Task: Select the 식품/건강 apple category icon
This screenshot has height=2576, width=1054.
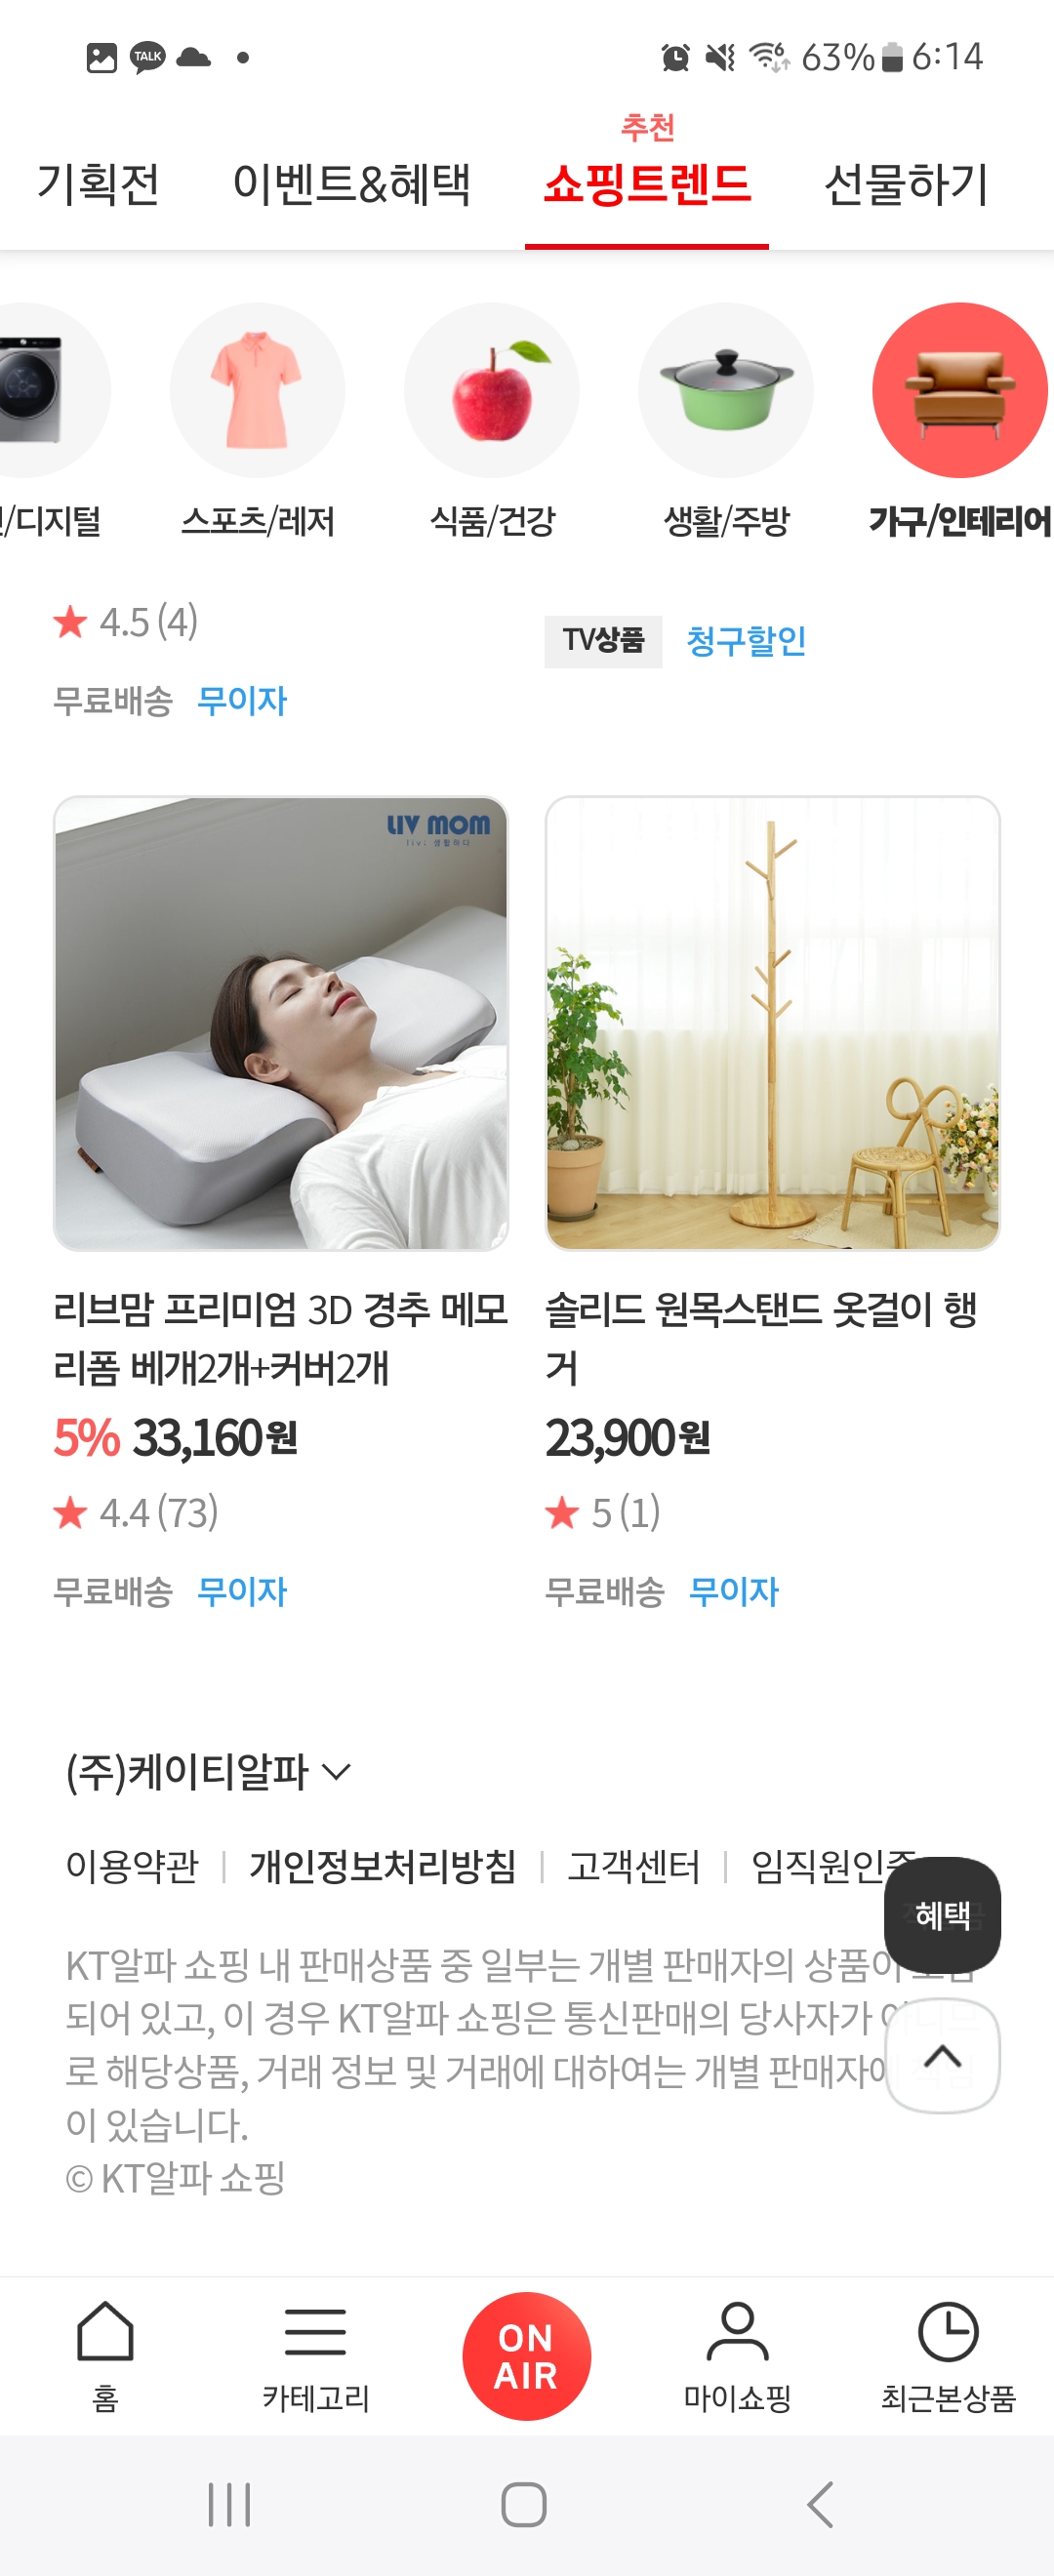Action: pos(492,390)
